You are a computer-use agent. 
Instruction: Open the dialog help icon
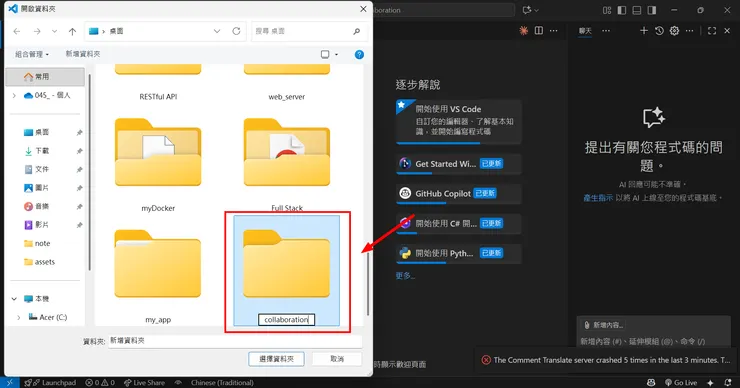click(359, 54)
